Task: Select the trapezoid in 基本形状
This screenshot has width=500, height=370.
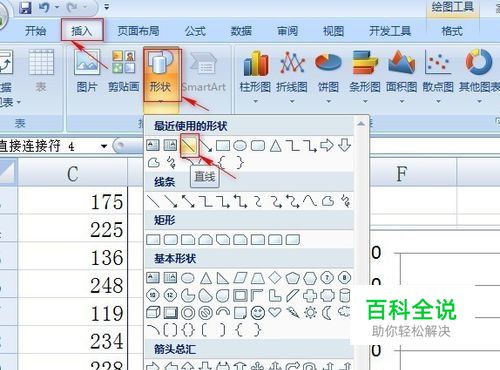Action: [x=258, y=278]
